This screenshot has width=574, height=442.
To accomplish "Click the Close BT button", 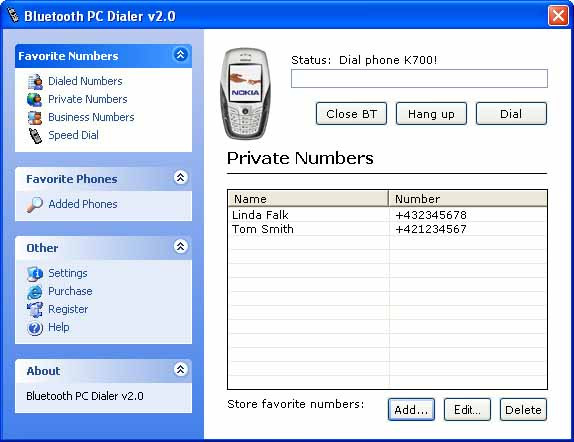I will [x=351, y=114].
